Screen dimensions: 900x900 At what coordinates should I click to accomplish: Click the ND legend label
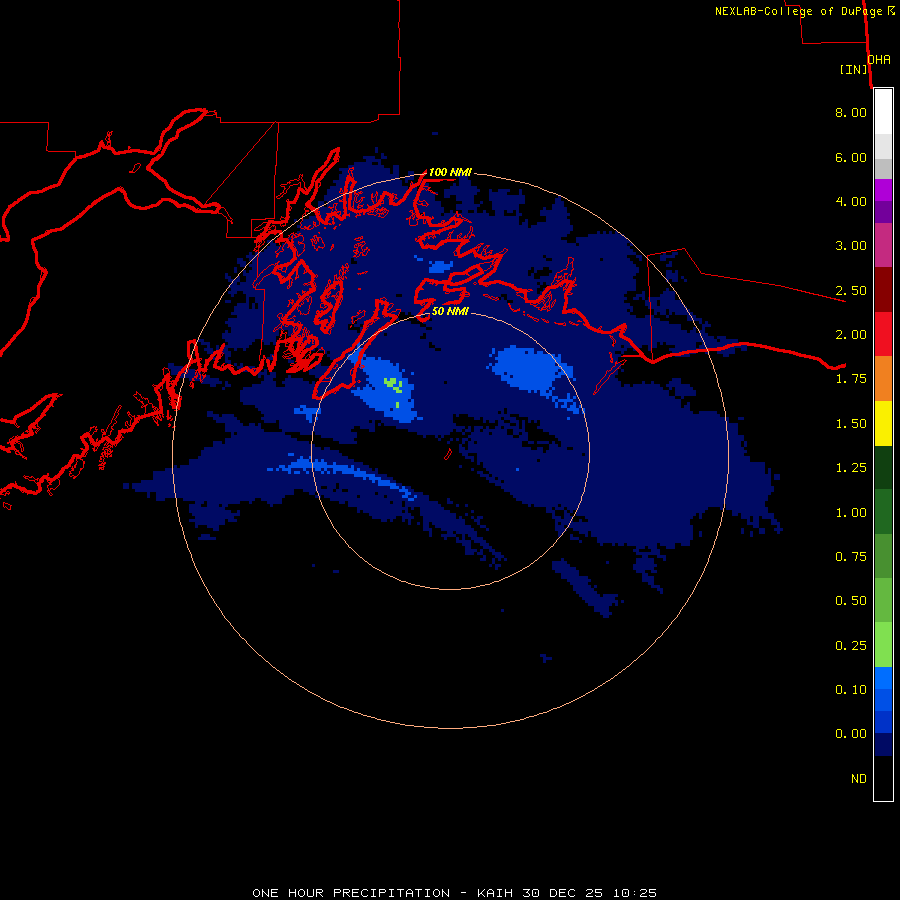click(859, 779)
